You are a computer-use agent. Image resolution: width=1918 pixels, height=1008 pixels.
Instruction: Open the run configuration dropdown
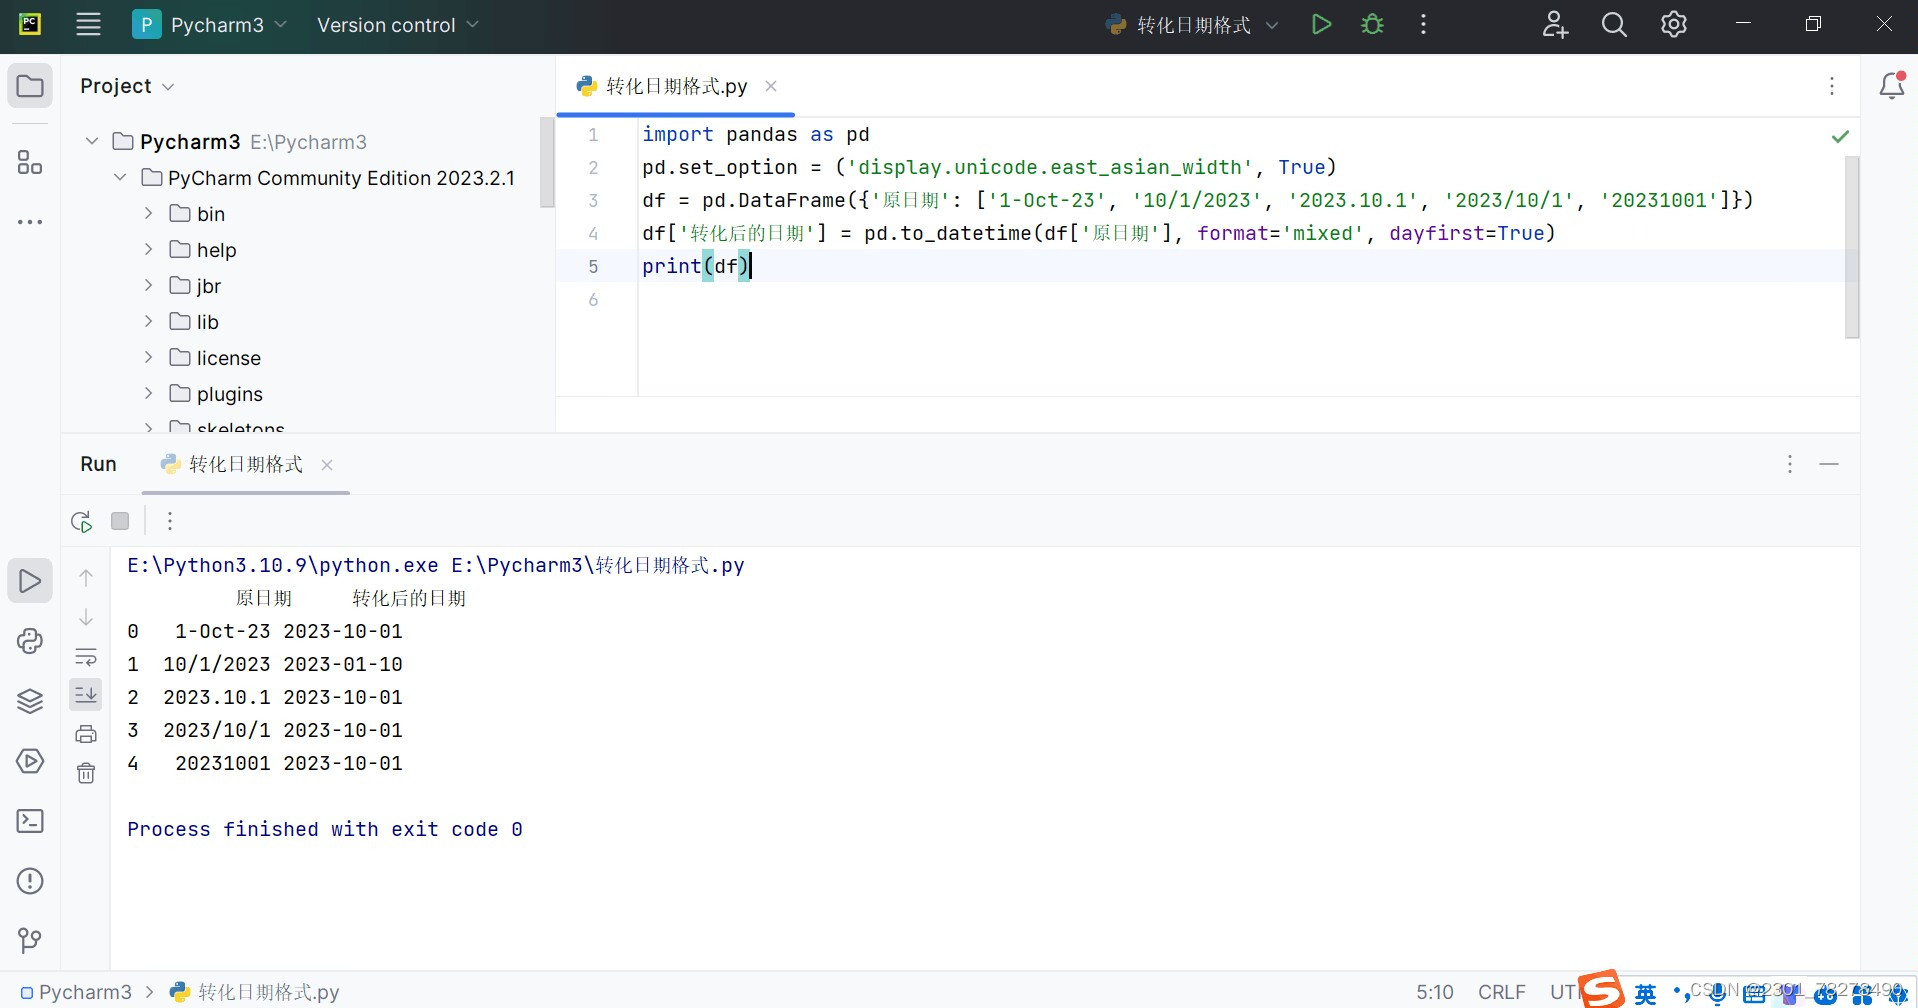point(1272,24)
